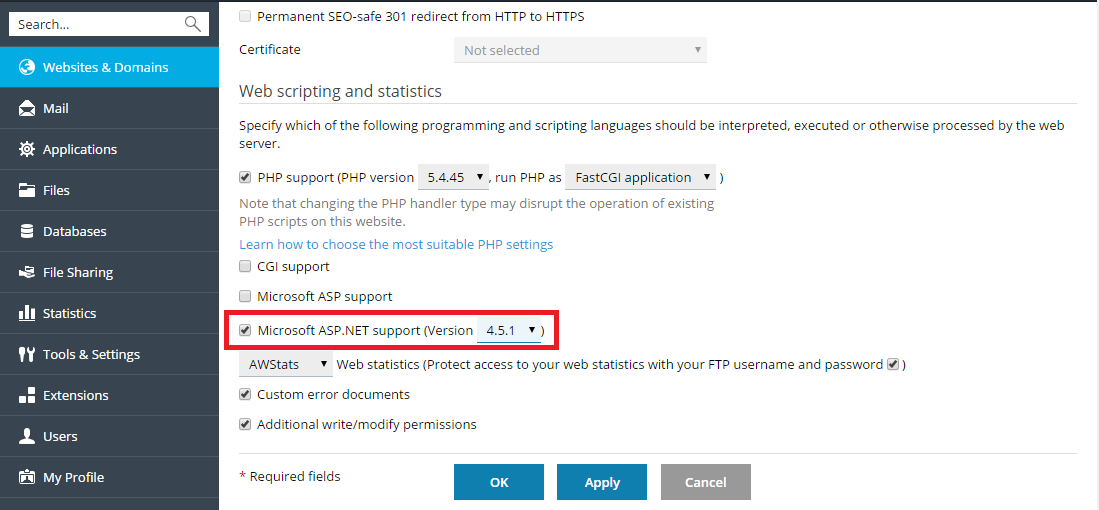Expand the ASP.NET version 4.5.1 dropdown

coord(509,330)
